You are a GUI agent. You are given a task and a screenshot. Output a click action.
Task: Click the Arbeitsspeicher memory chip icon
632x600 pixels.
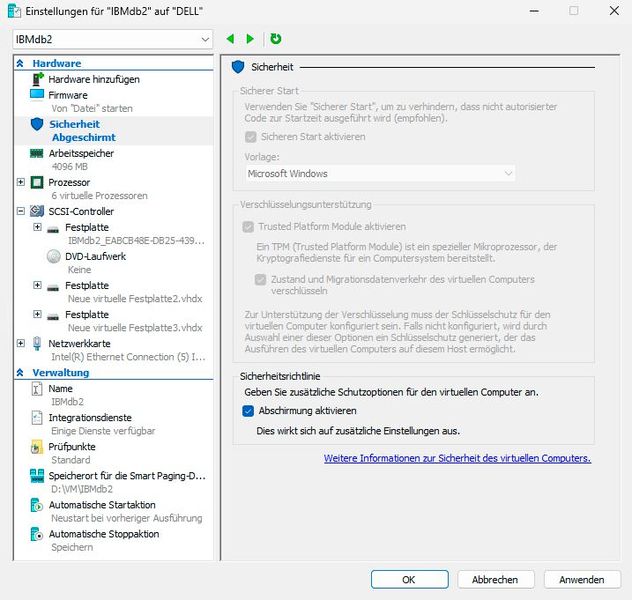[x=37, y=153]
